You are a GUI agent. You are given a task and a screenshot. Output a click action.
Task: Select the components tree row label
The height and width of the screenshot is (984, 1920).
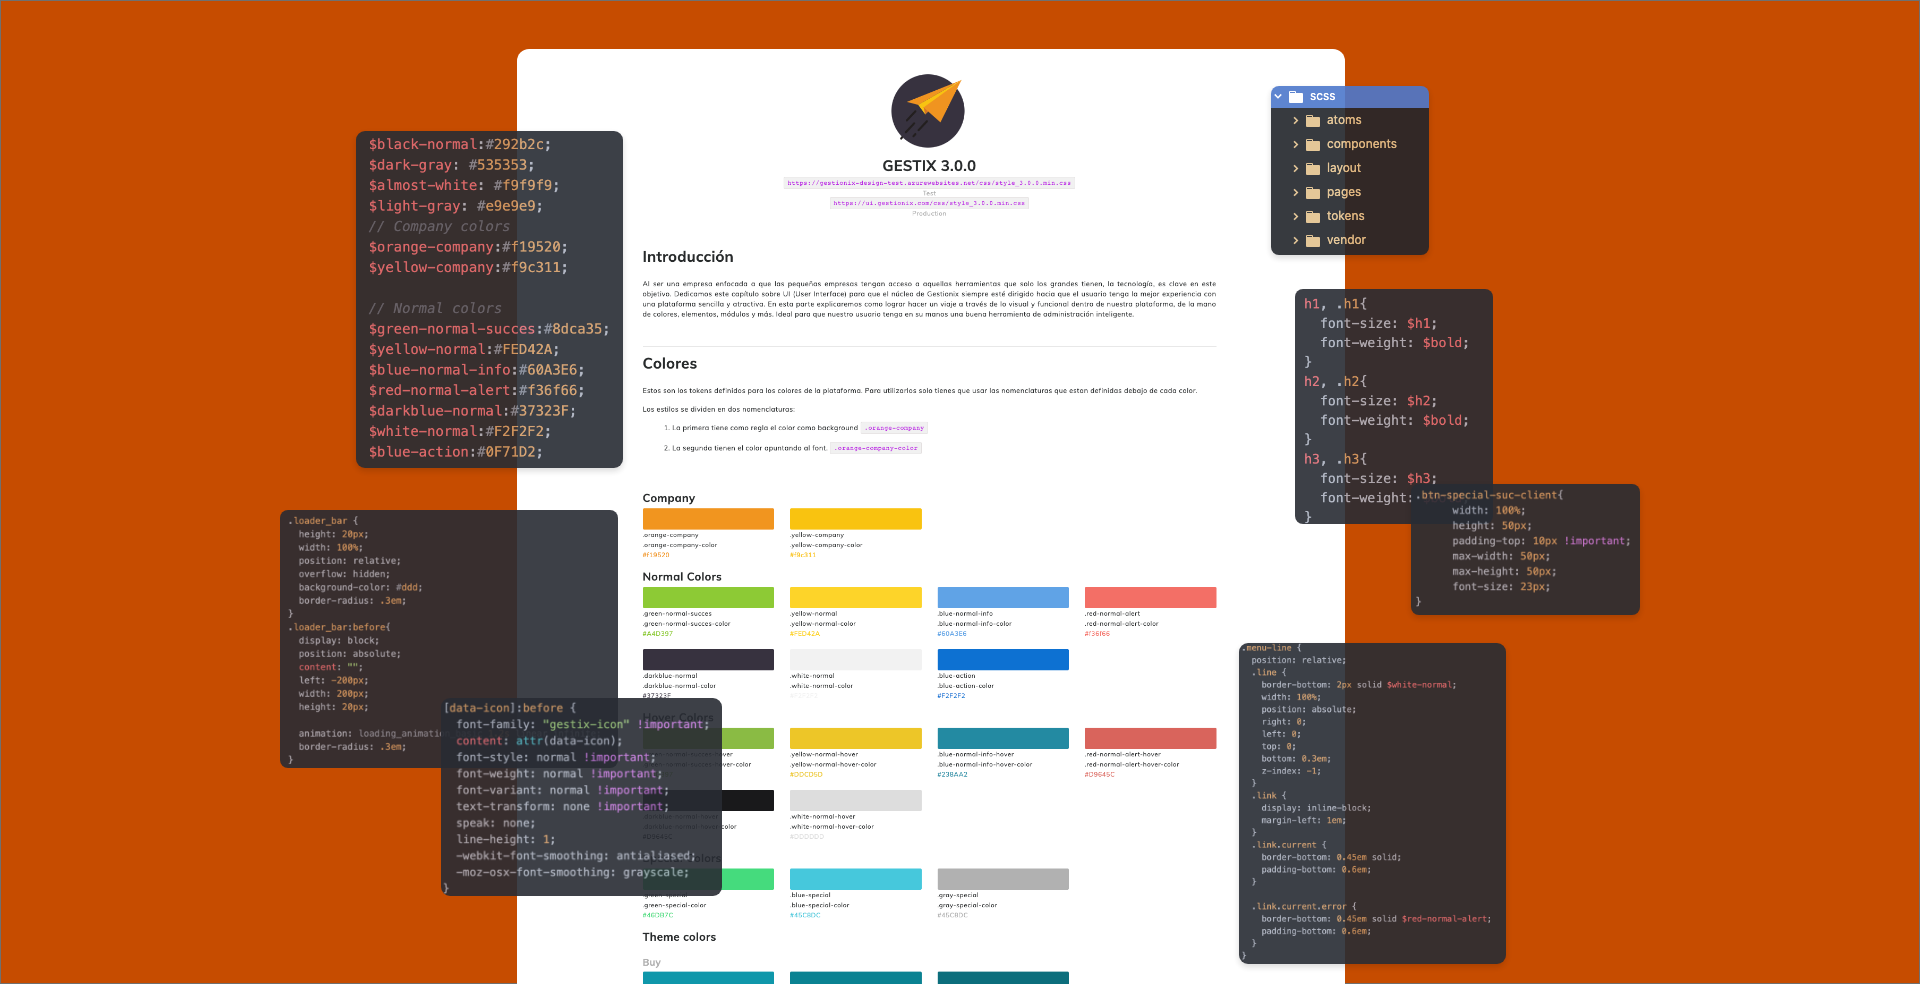point(1362,144)
